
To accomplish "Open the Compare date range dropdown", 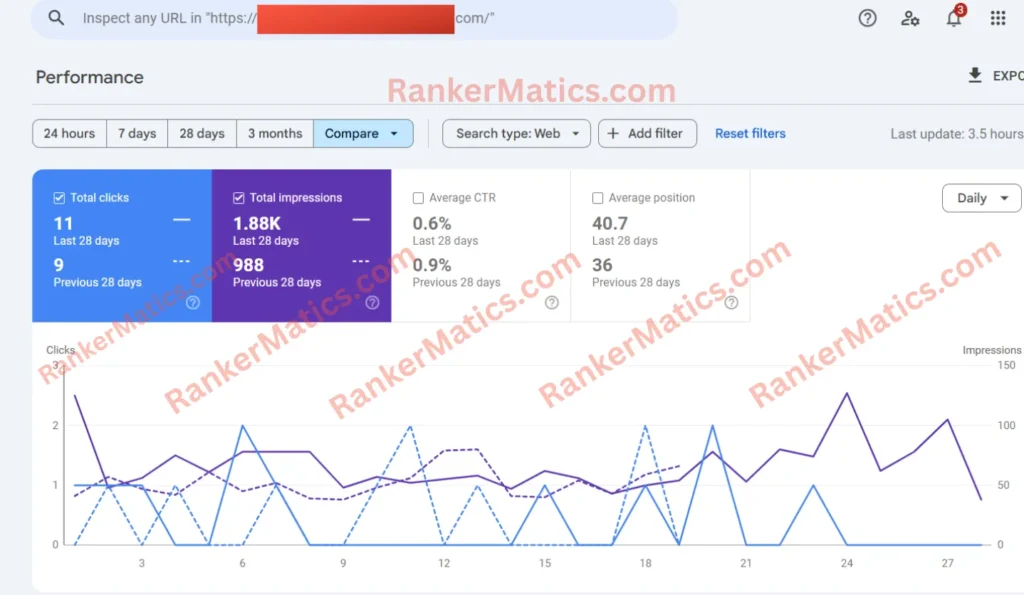I will pos(363,133).
